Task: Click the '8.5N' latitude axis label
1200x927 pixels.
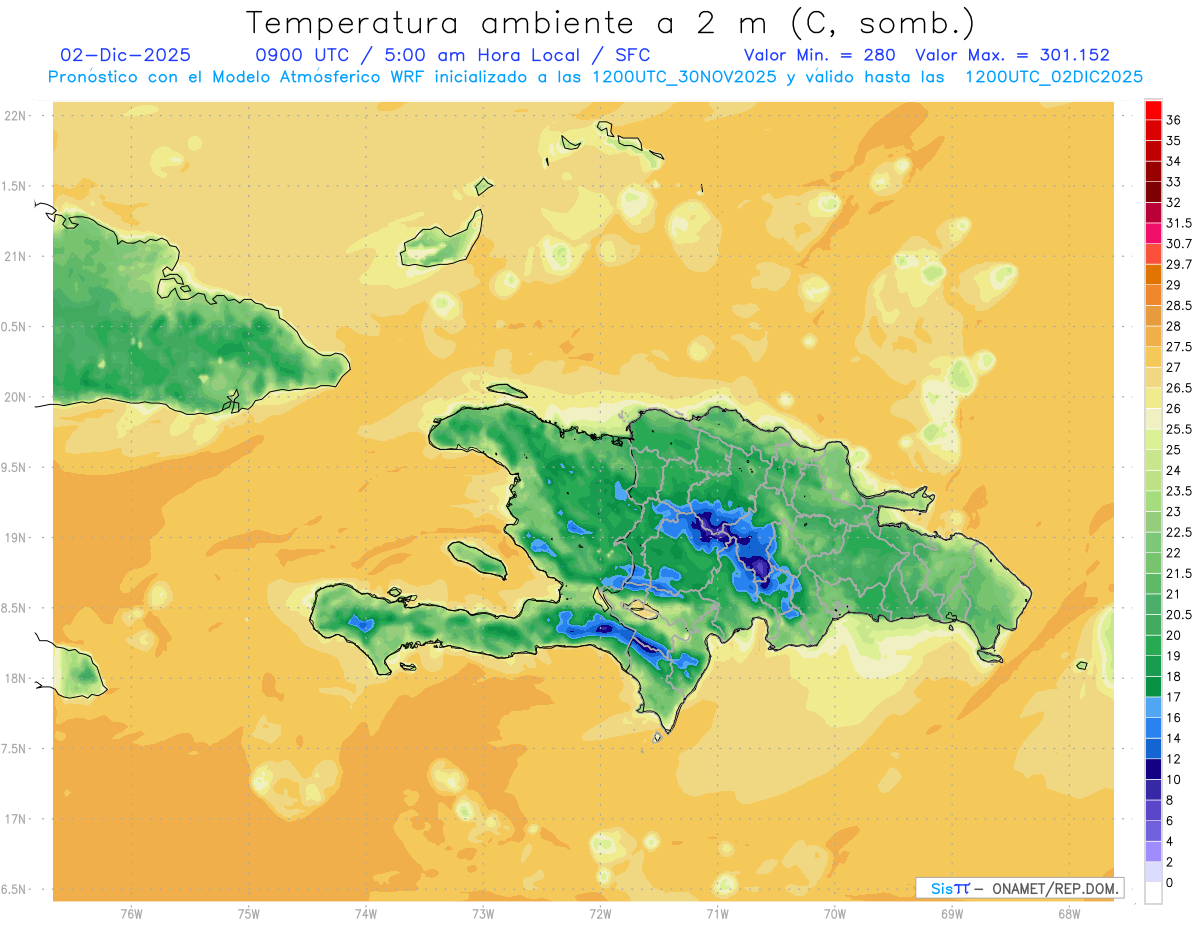Action: (14, 608)
